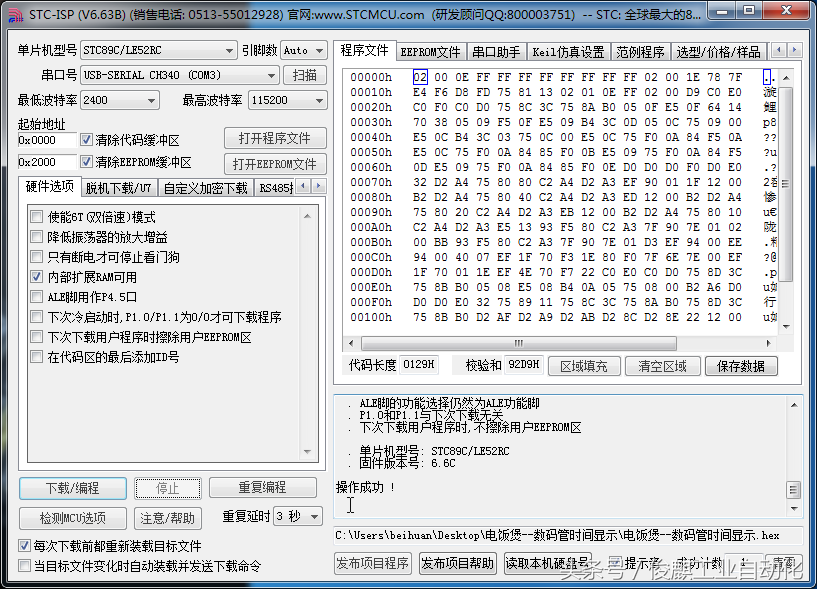Image resolution: width=817 pixels, height=589 pixels.
Task: Click the log panel scrollbar thumb
Action: [x=794, y=490]
